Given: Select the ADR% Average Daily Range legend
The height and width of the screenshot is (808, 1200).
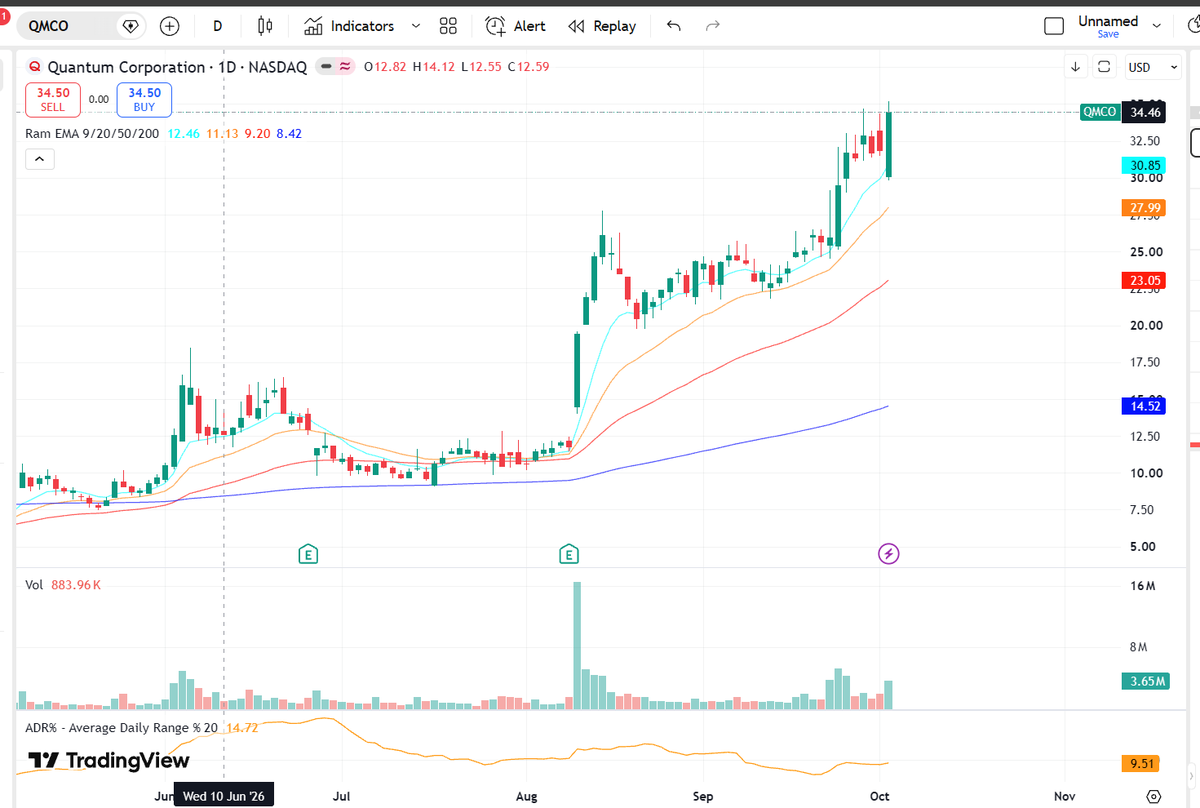Looking at the screenshot, I should tap(123, 728).
